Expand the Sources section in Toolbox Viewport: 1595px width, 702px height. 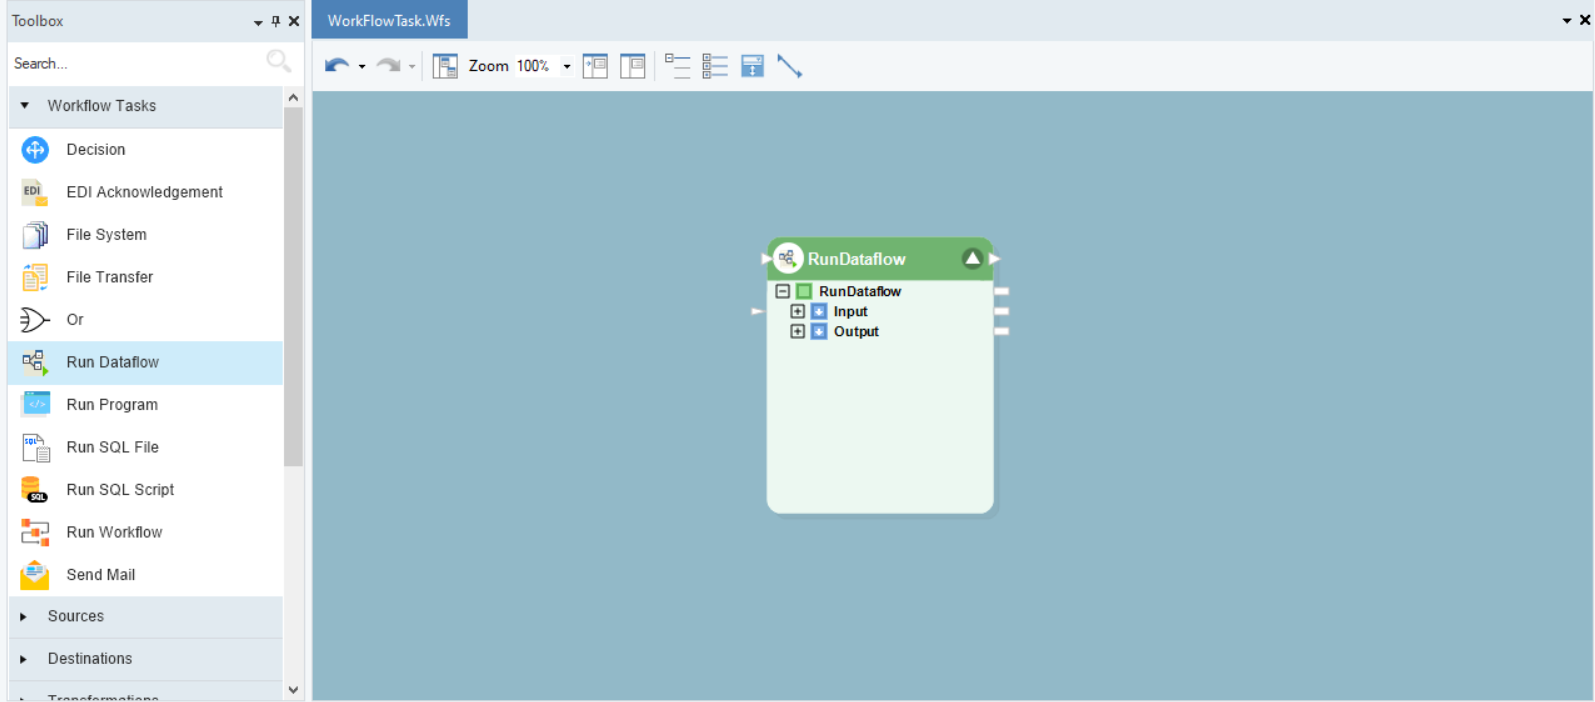[x=24, y=617]
